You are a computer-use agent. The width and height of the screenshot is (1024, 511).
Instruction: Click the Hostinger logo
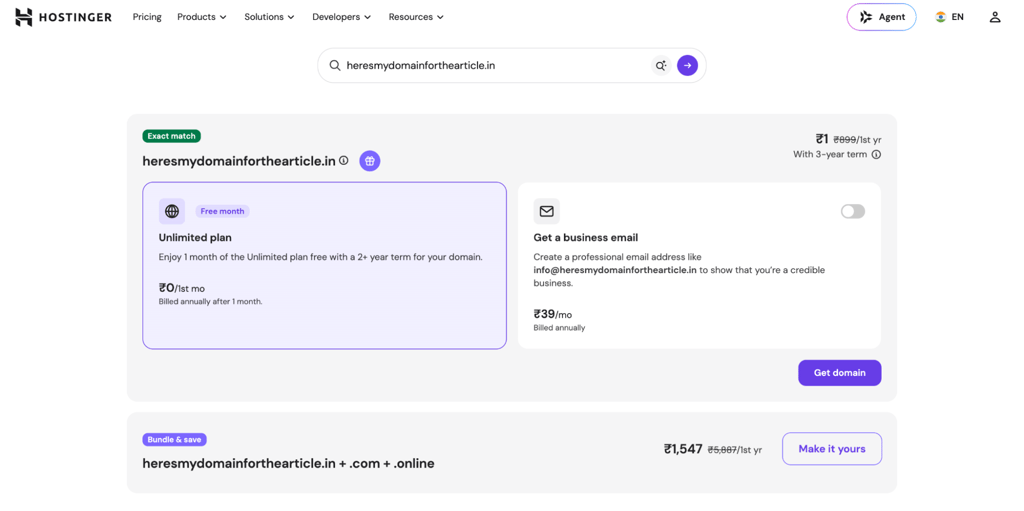pyautogui.click(x=63, y=17)
